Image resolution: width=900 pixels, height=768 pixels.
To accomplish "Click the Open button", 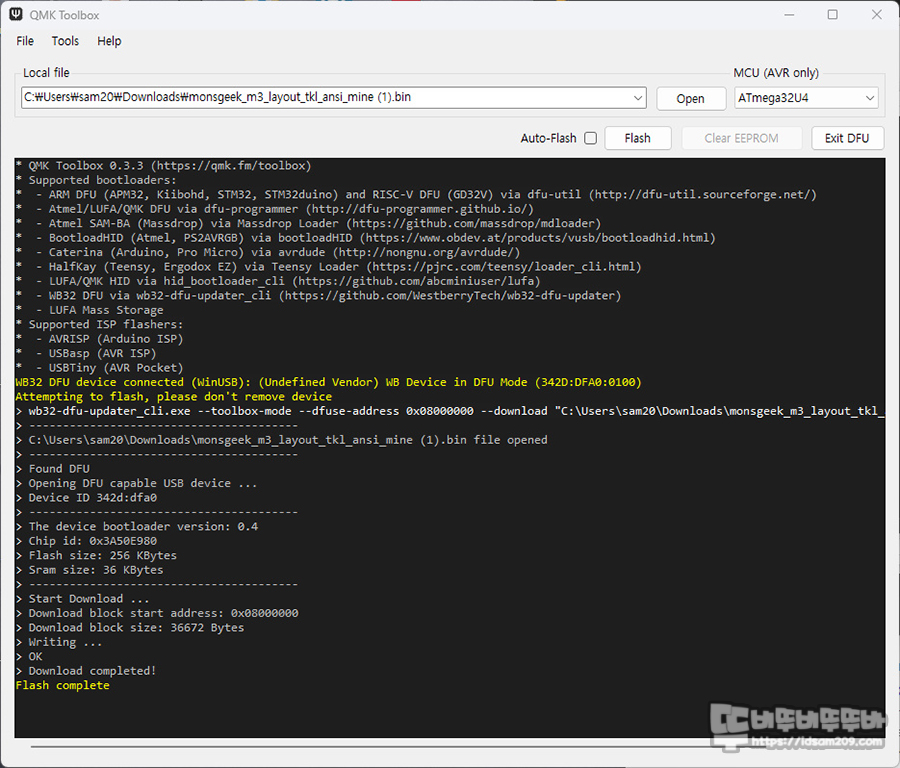I will click(690, 98).
